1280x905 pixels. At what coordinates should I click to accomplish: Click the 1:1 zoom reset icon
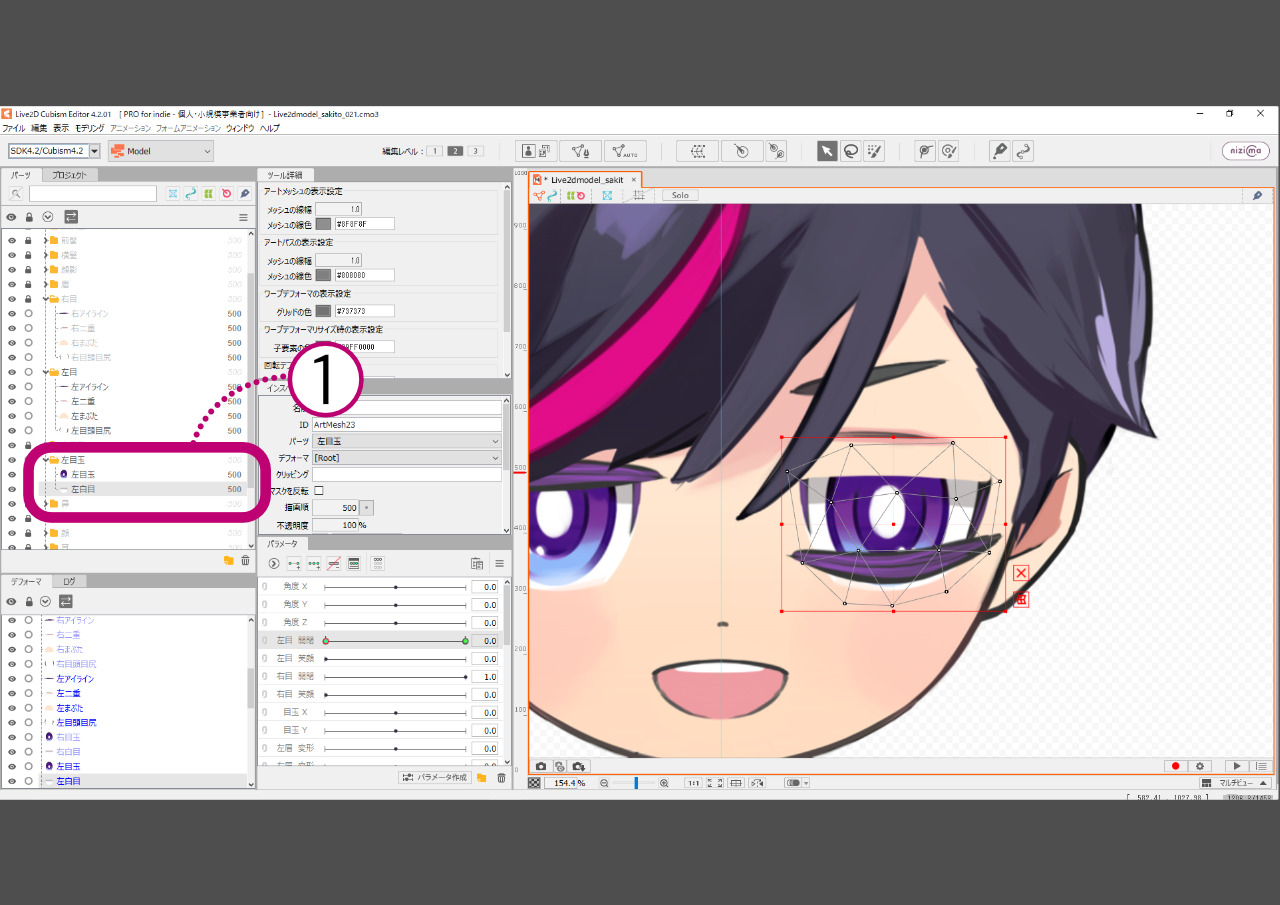click(x=693, y=783)
